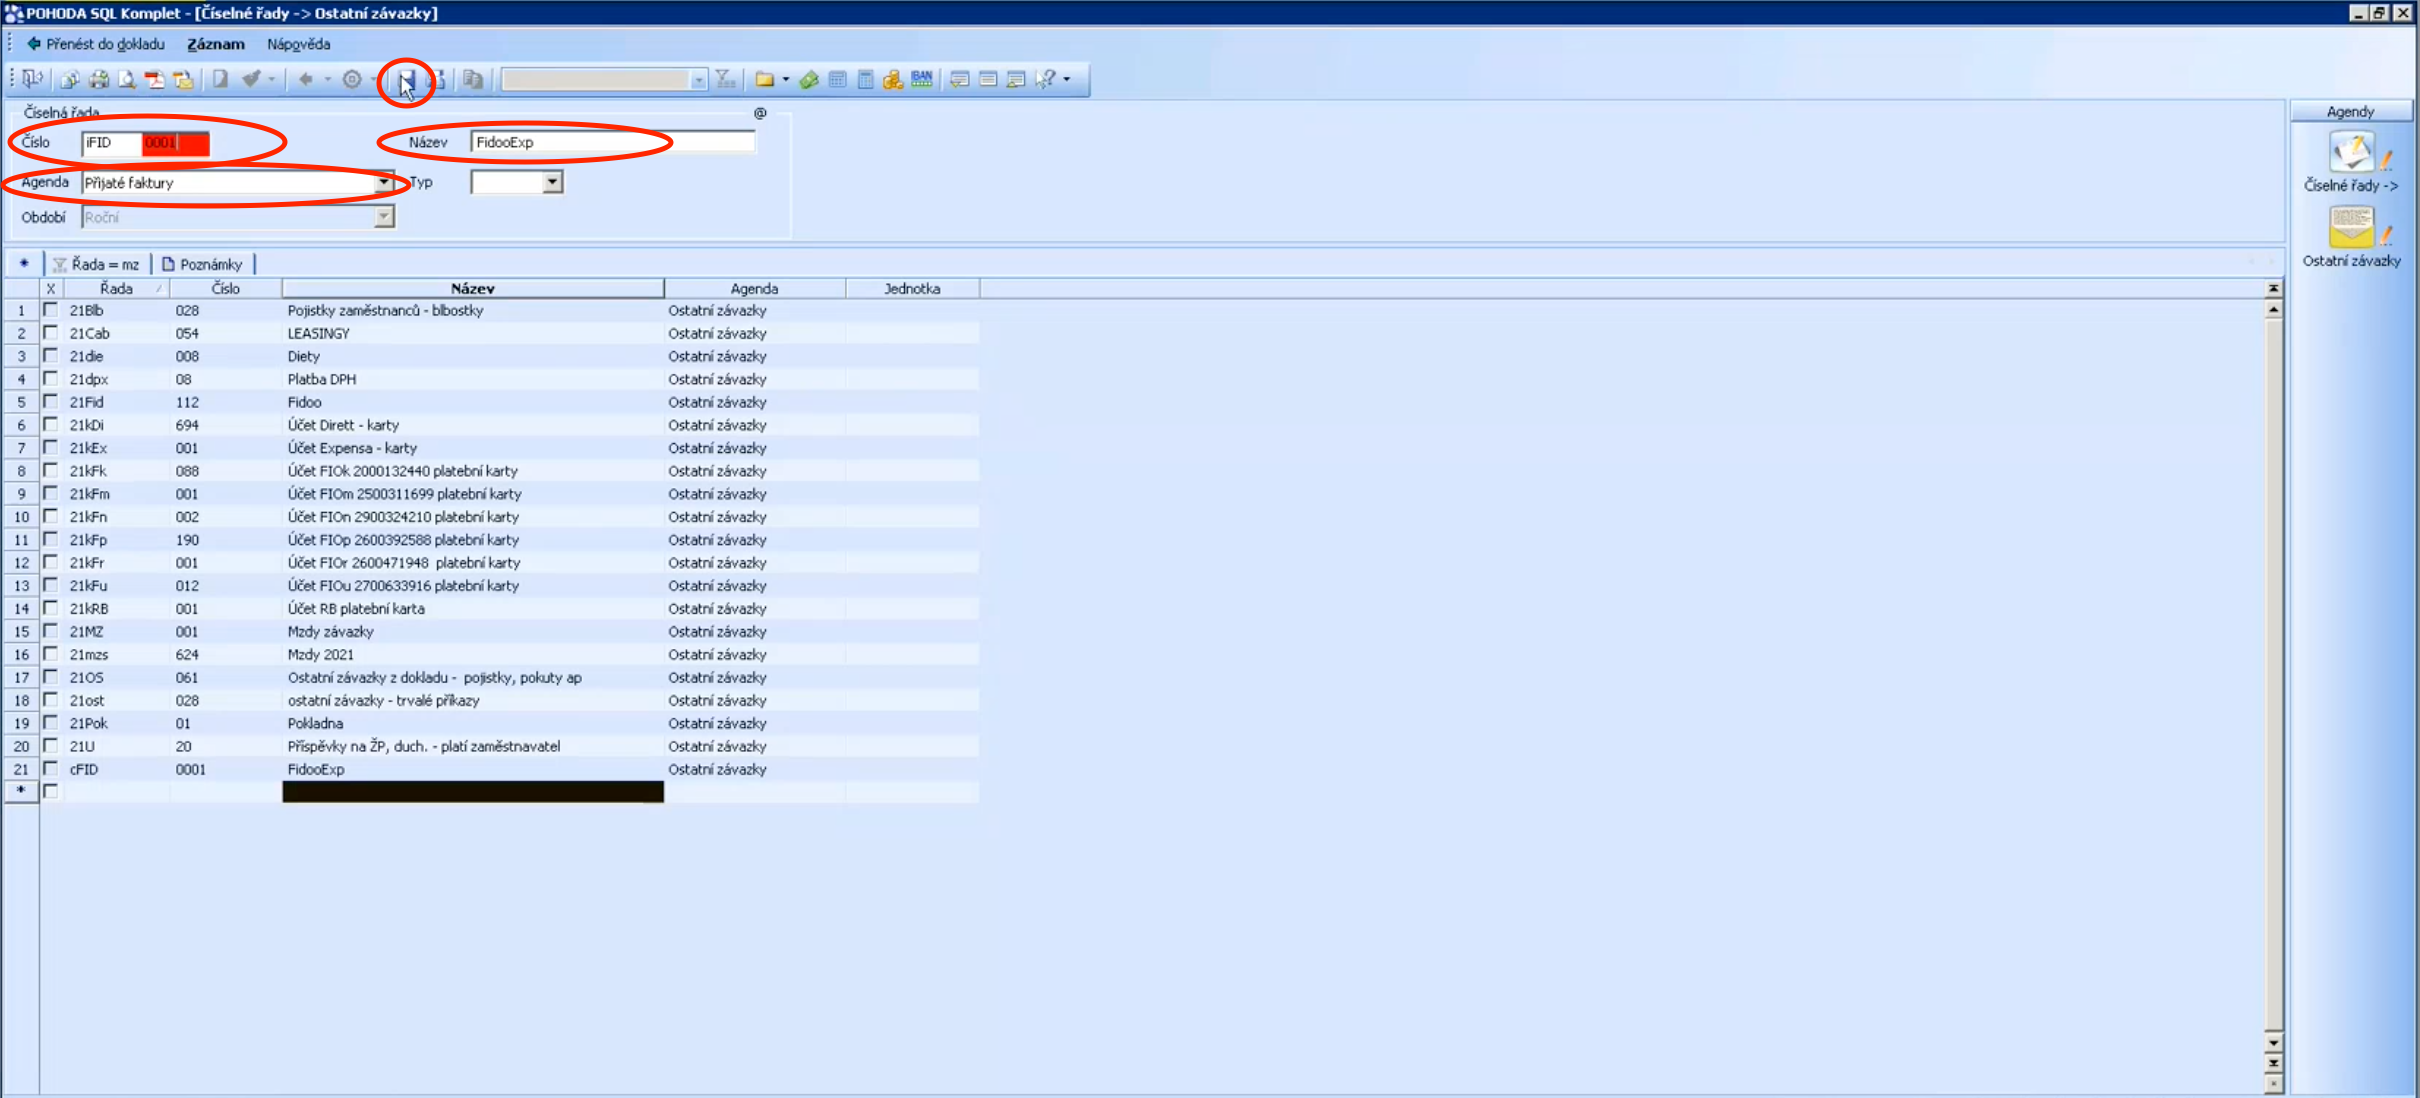Image resolution: width=2420 pixels, height=1098 pixels.
Task: Tick checkbox for row 21Pok Pokladna
Action: tap(50, 723)
